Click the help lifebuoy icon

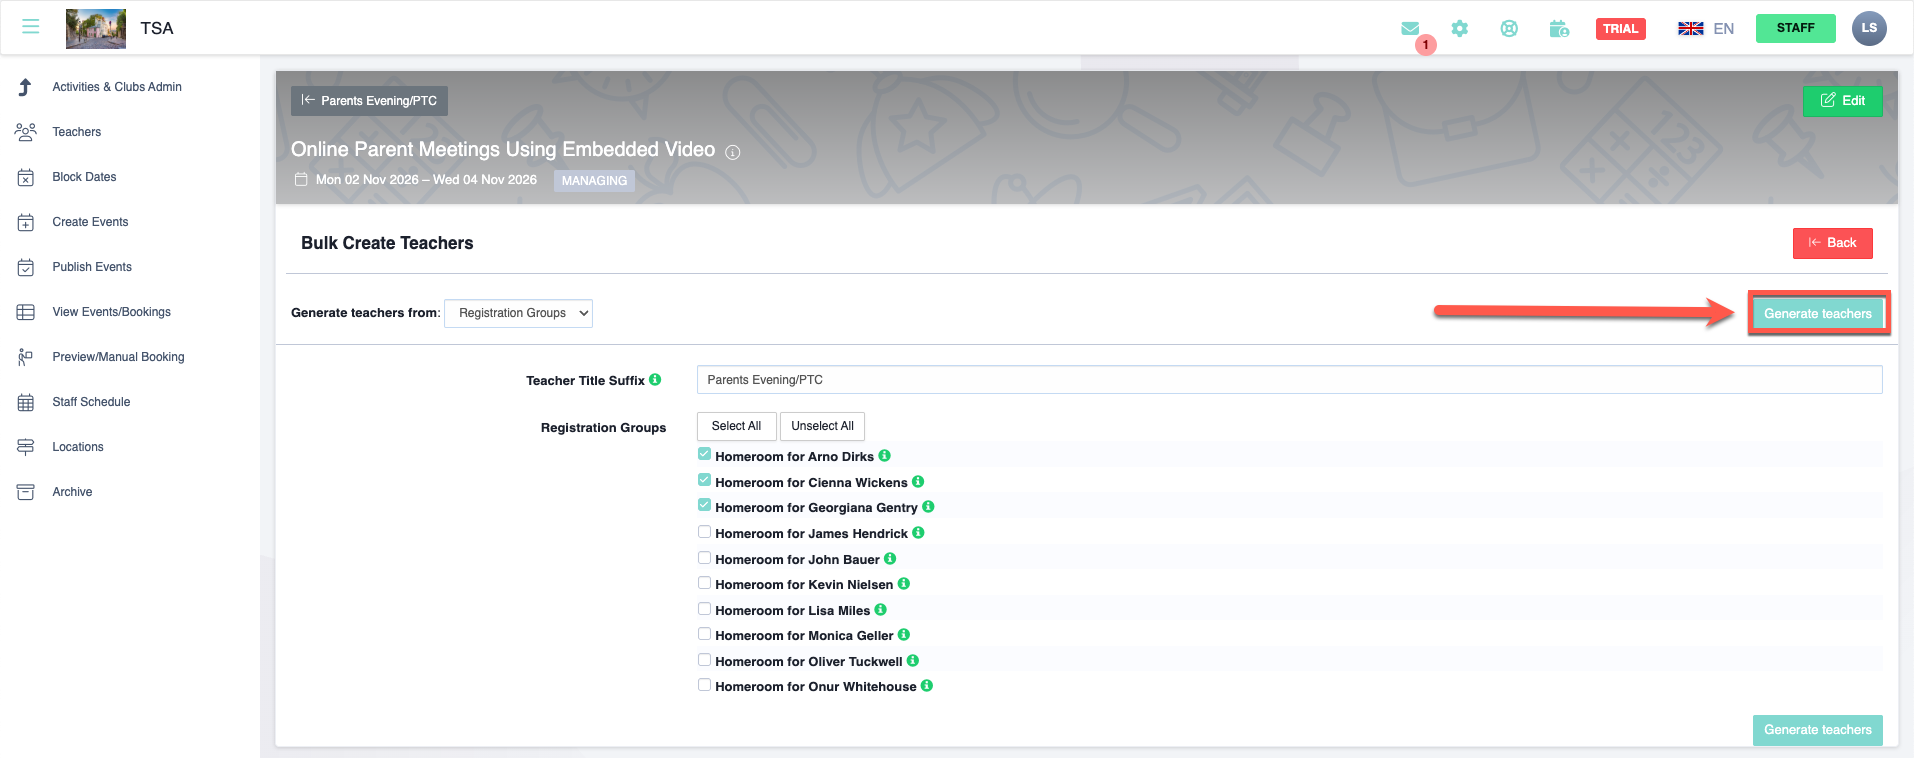pyautogui.click(x=1509, y=28)
